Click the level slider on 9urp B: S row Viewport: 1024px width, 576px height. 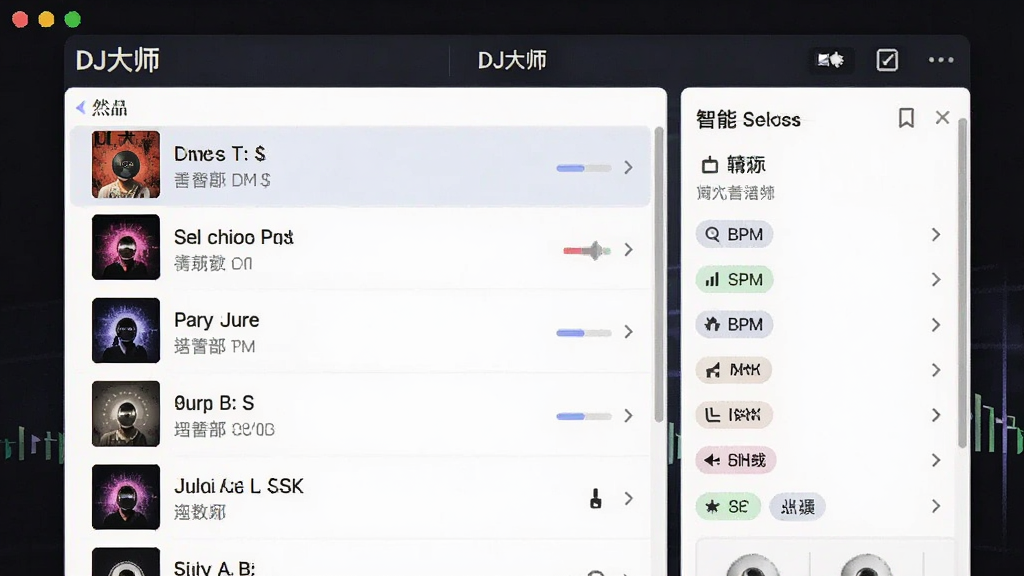coord(584,416)
